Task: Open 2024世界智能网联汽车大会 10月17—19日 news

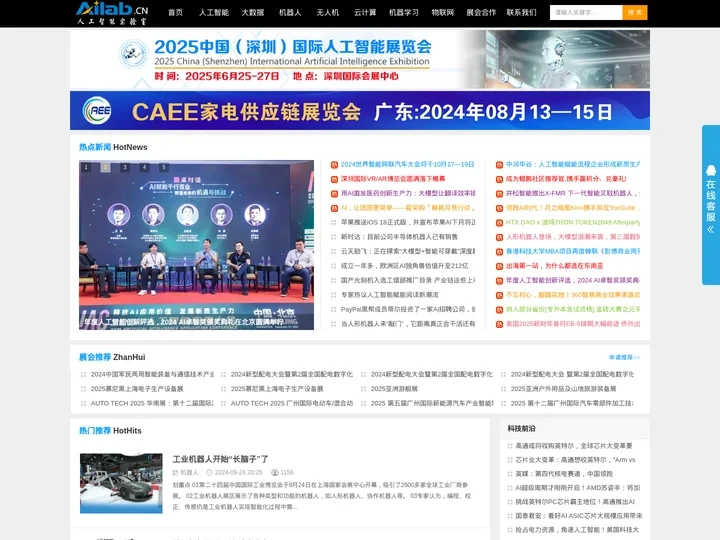Action: (x=407, y=164)
